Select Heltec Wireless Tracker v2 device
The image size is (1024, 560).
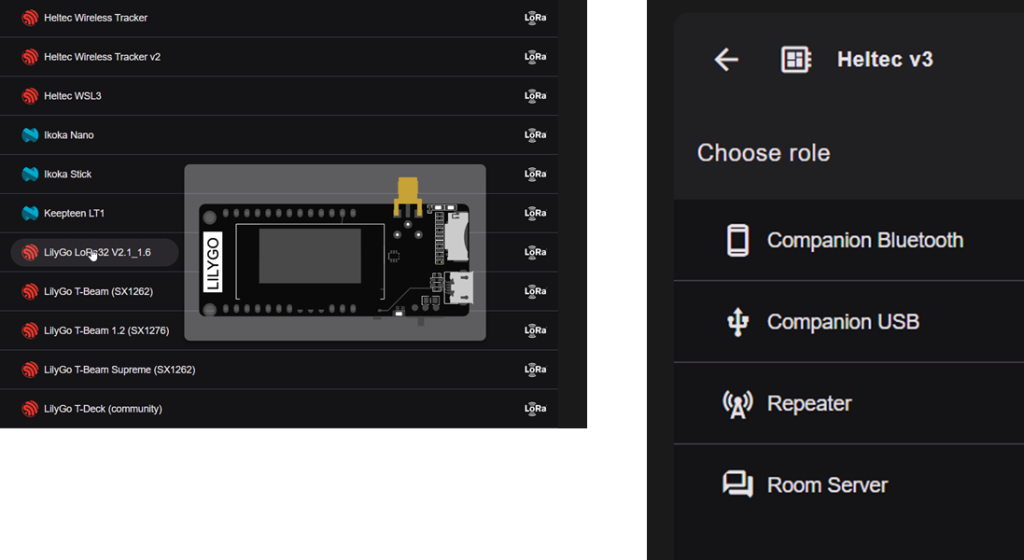pos(102,57)
